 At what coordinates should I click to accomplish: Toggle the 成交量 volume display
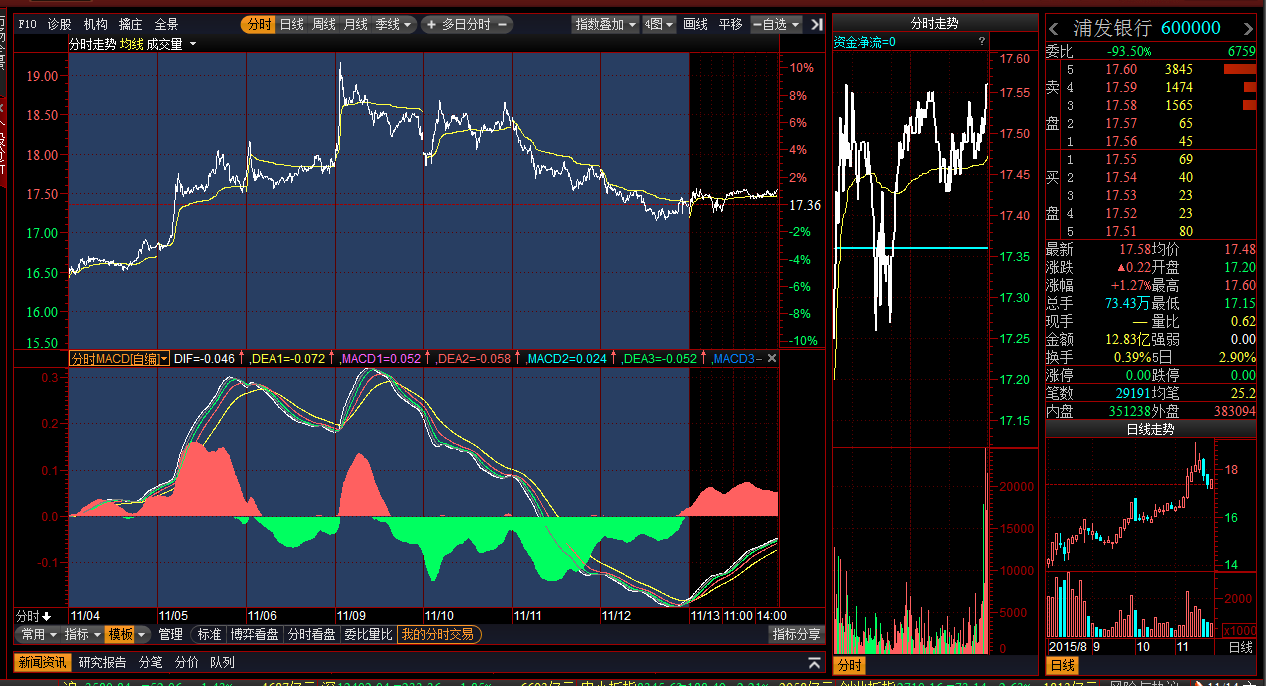(164, 44)
